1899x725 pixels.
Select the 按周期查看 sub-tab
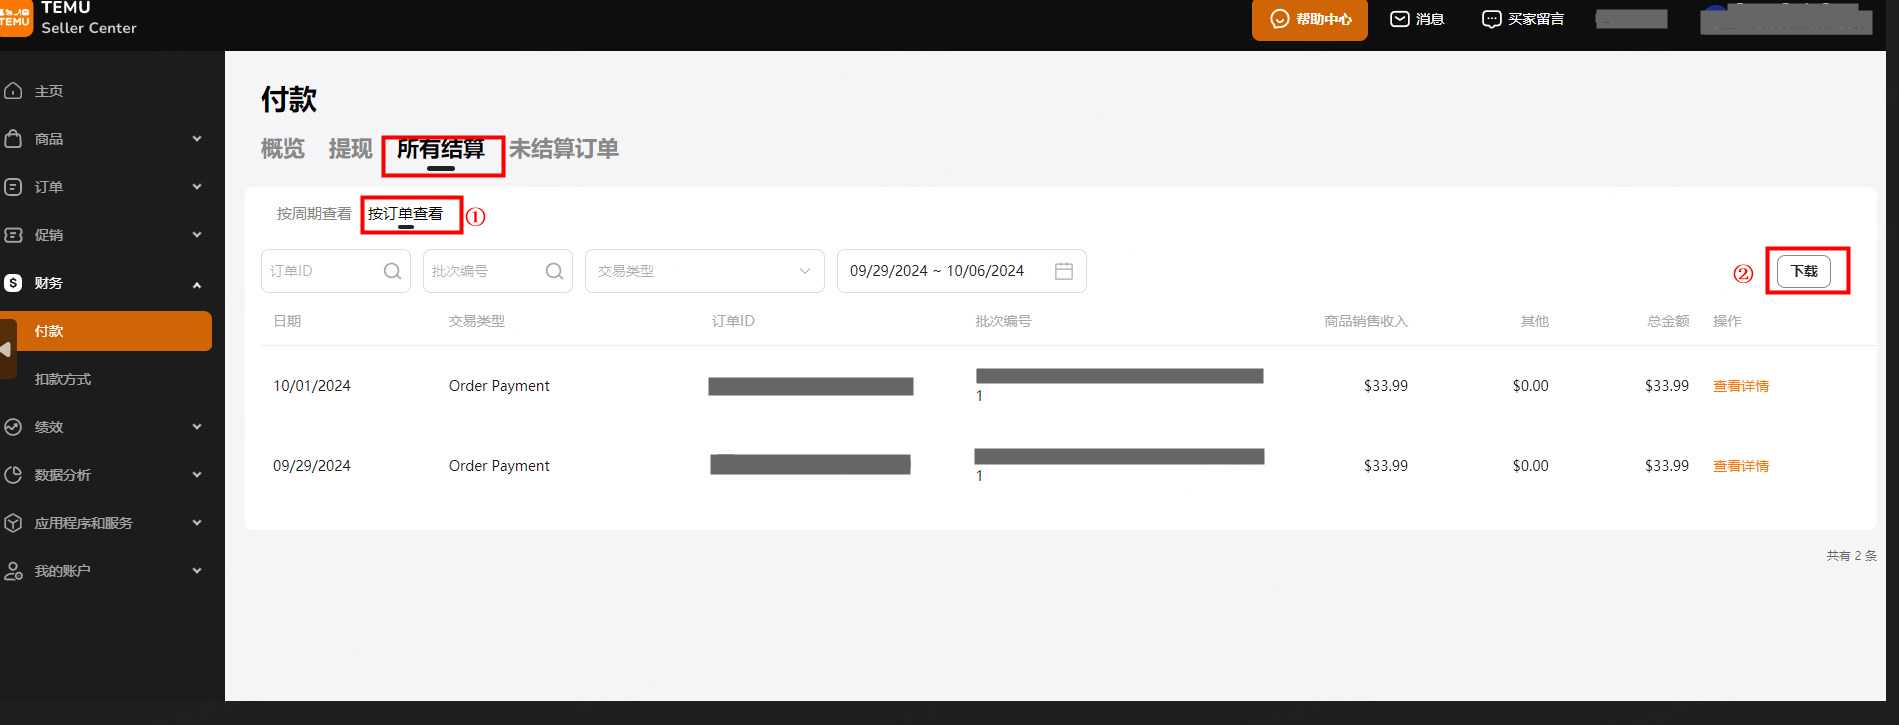point(314,214)
